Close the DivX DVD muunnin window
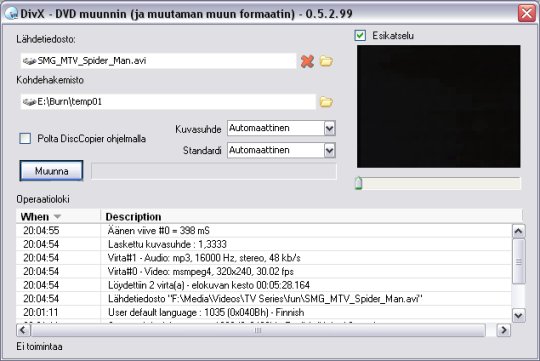This screenshot has width=540, height=361. [x=527, y=13]
